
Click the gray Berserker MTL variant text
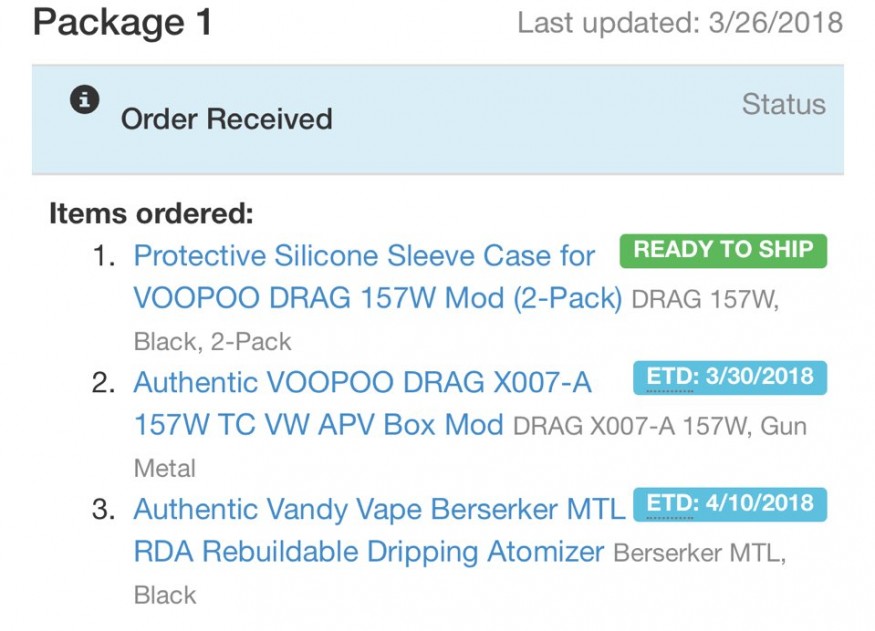pyautogui.click(x=696, y=553)
